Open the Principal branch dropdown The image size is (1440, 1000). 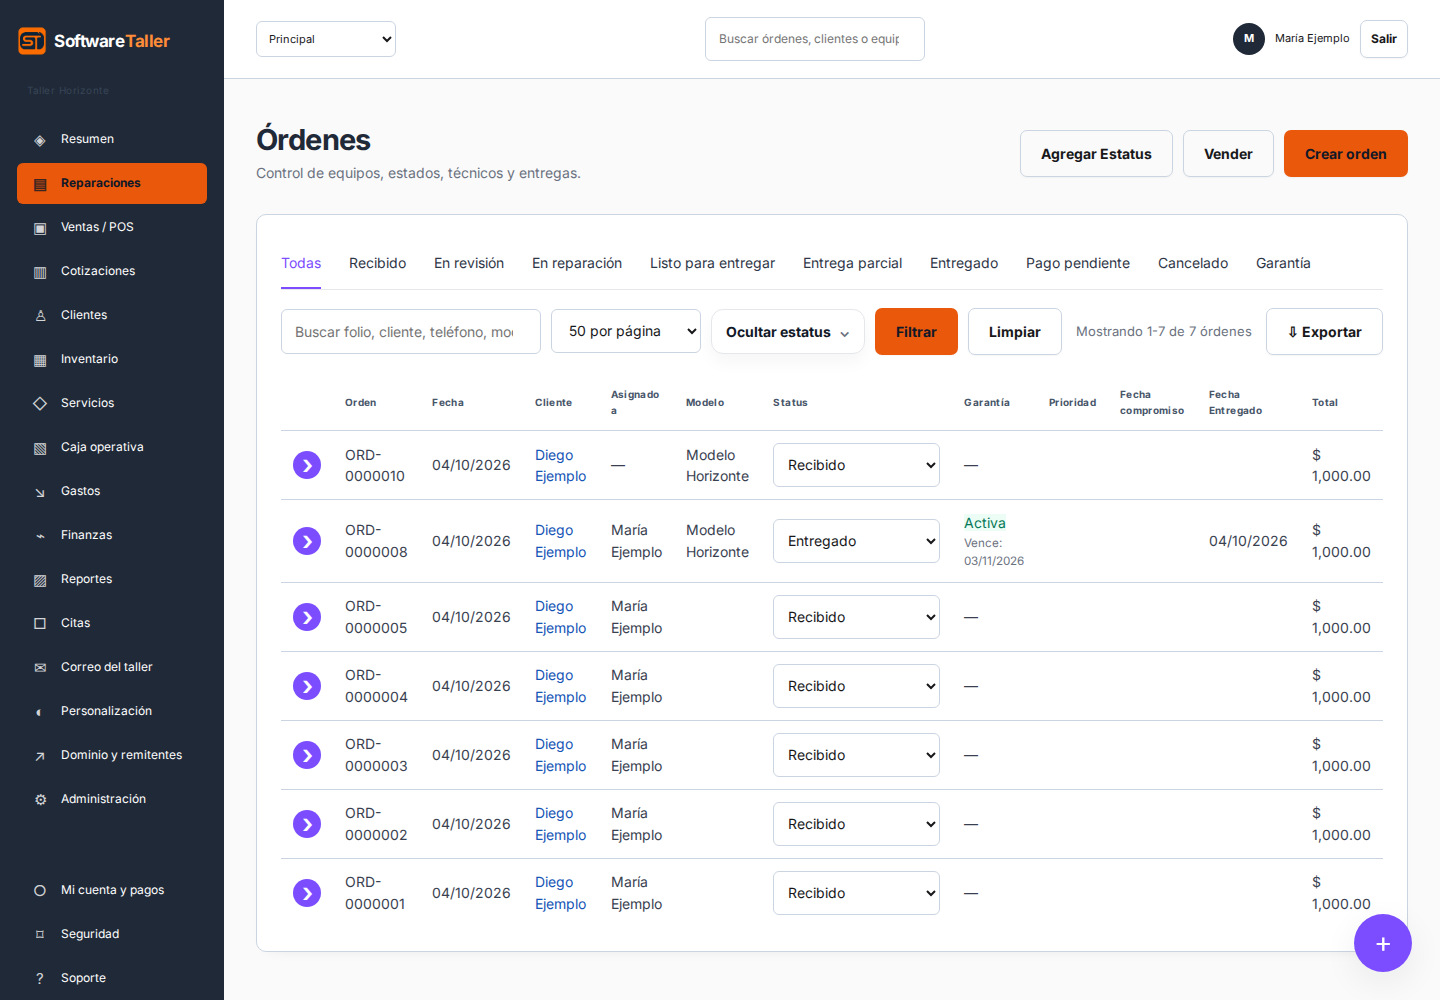click(x=326, y=39)
